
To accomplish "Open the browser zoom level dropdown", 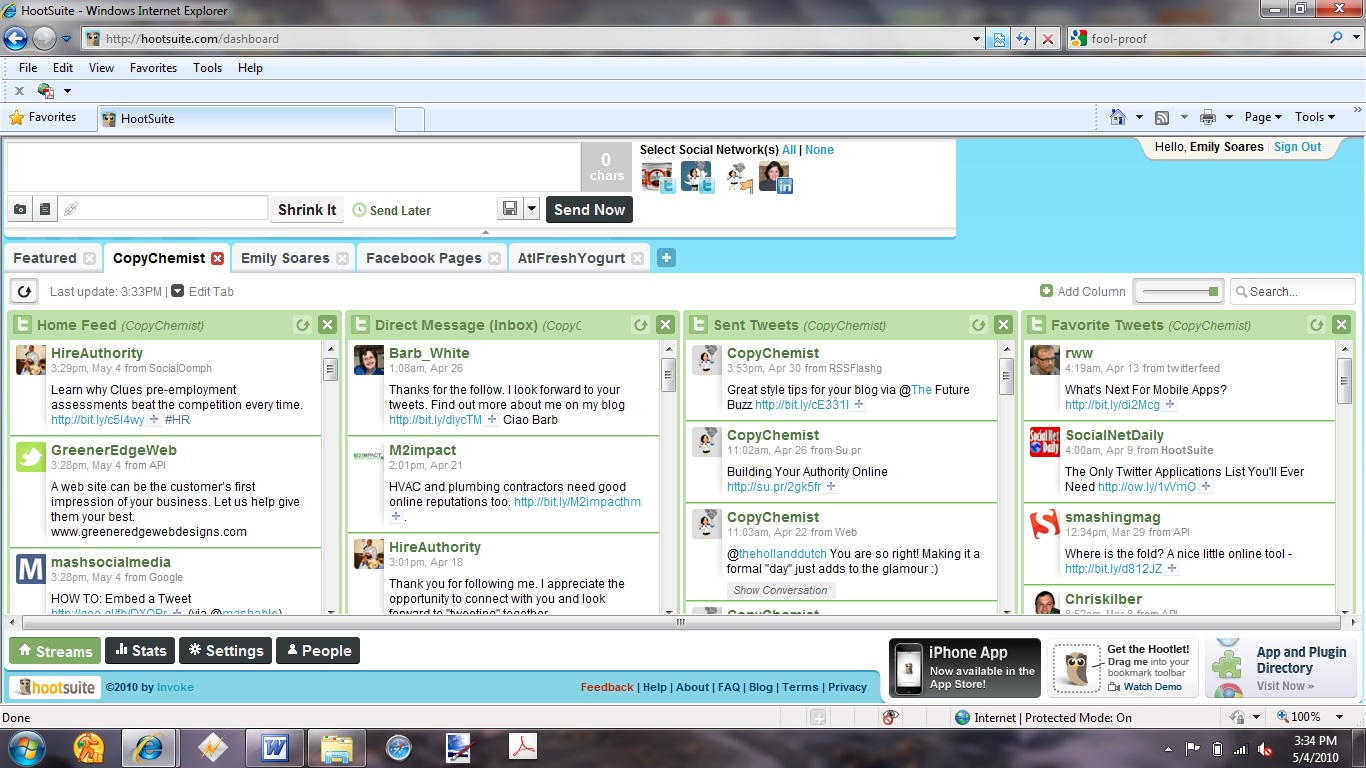I will [1340, 717].
